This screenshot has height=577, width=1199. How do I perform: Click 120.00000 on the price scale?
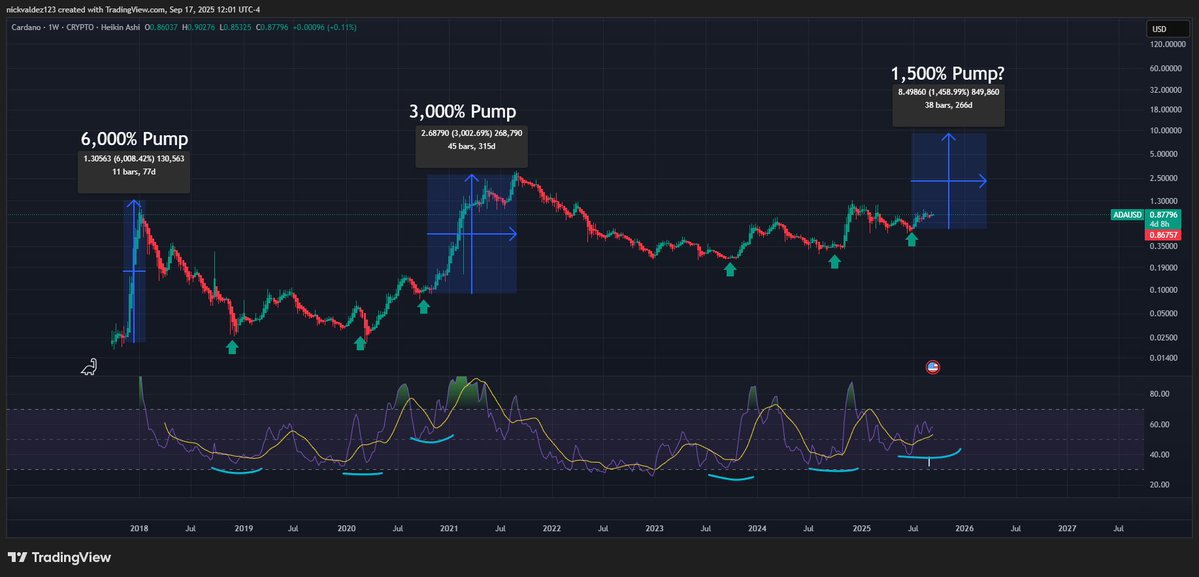tap(1166, 45)
